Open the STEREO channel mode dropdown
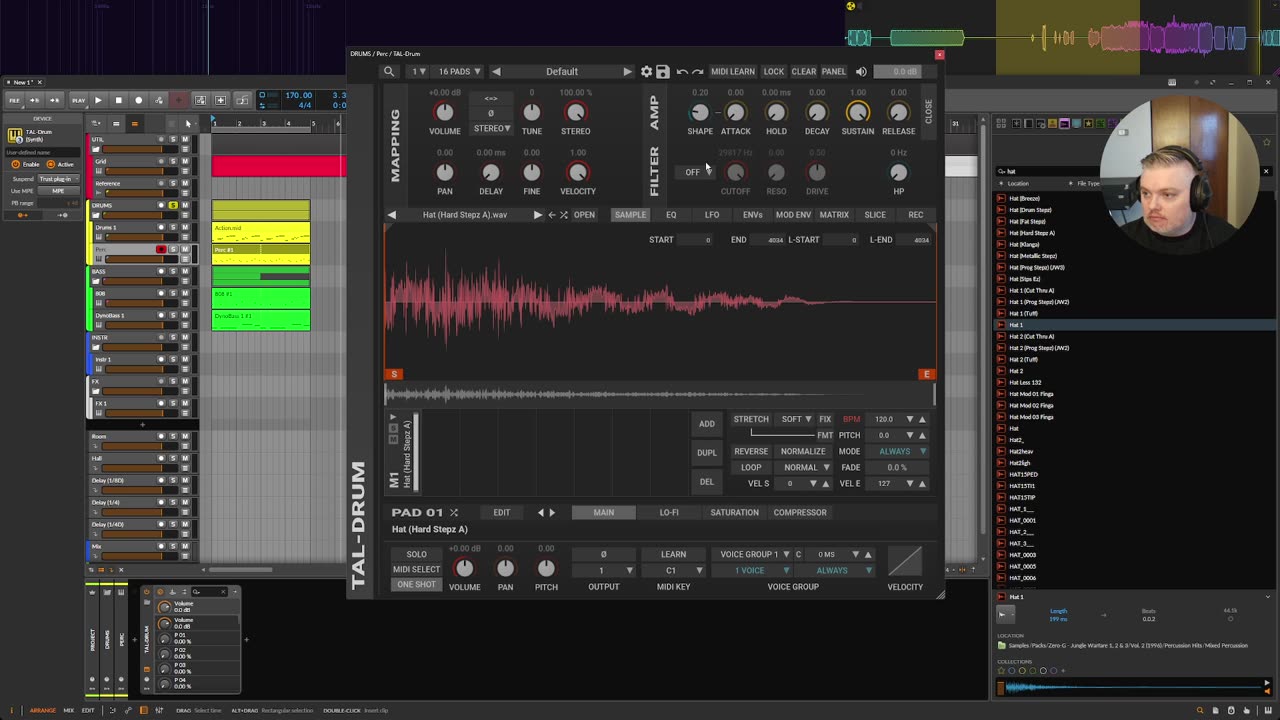Viewport: 1280px width, 720px height. [x=492, y=128]
